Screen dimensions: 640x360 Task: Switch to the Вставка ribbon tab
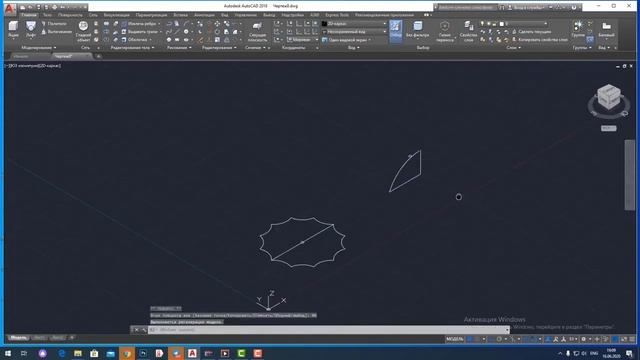(180, 15)
